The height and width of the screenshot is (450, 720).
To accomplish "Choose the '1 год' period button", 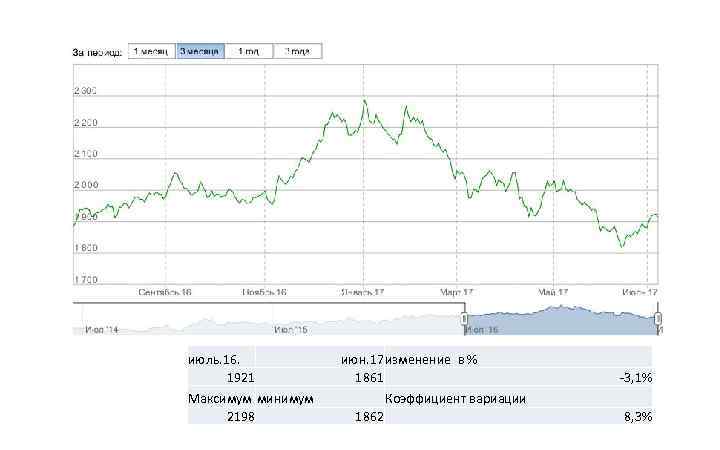I will (x=249, y=51).
